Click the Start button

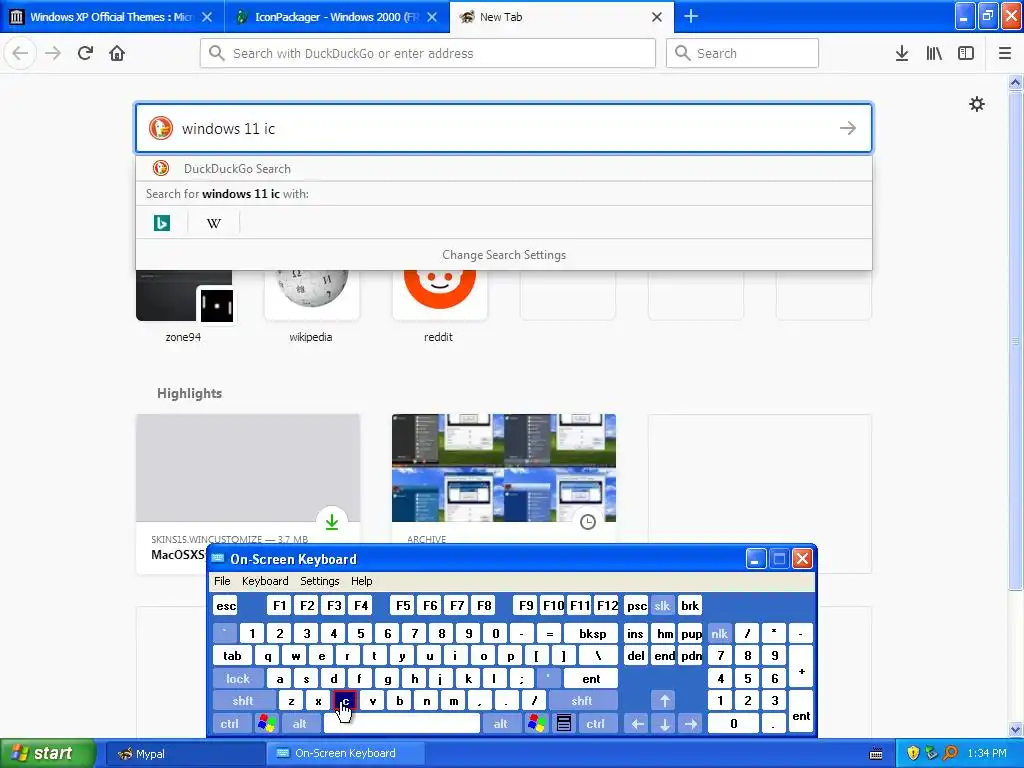(x=47, y=753)
